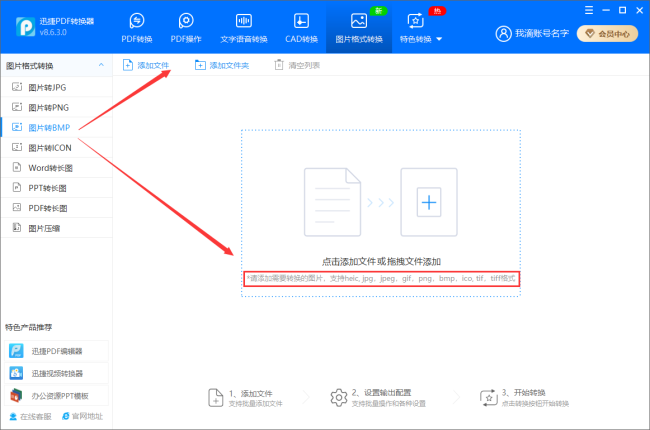Click the 图片转ICON item icon
The image size is (650, 430).
pyautogui.click(x=17, y=147)
